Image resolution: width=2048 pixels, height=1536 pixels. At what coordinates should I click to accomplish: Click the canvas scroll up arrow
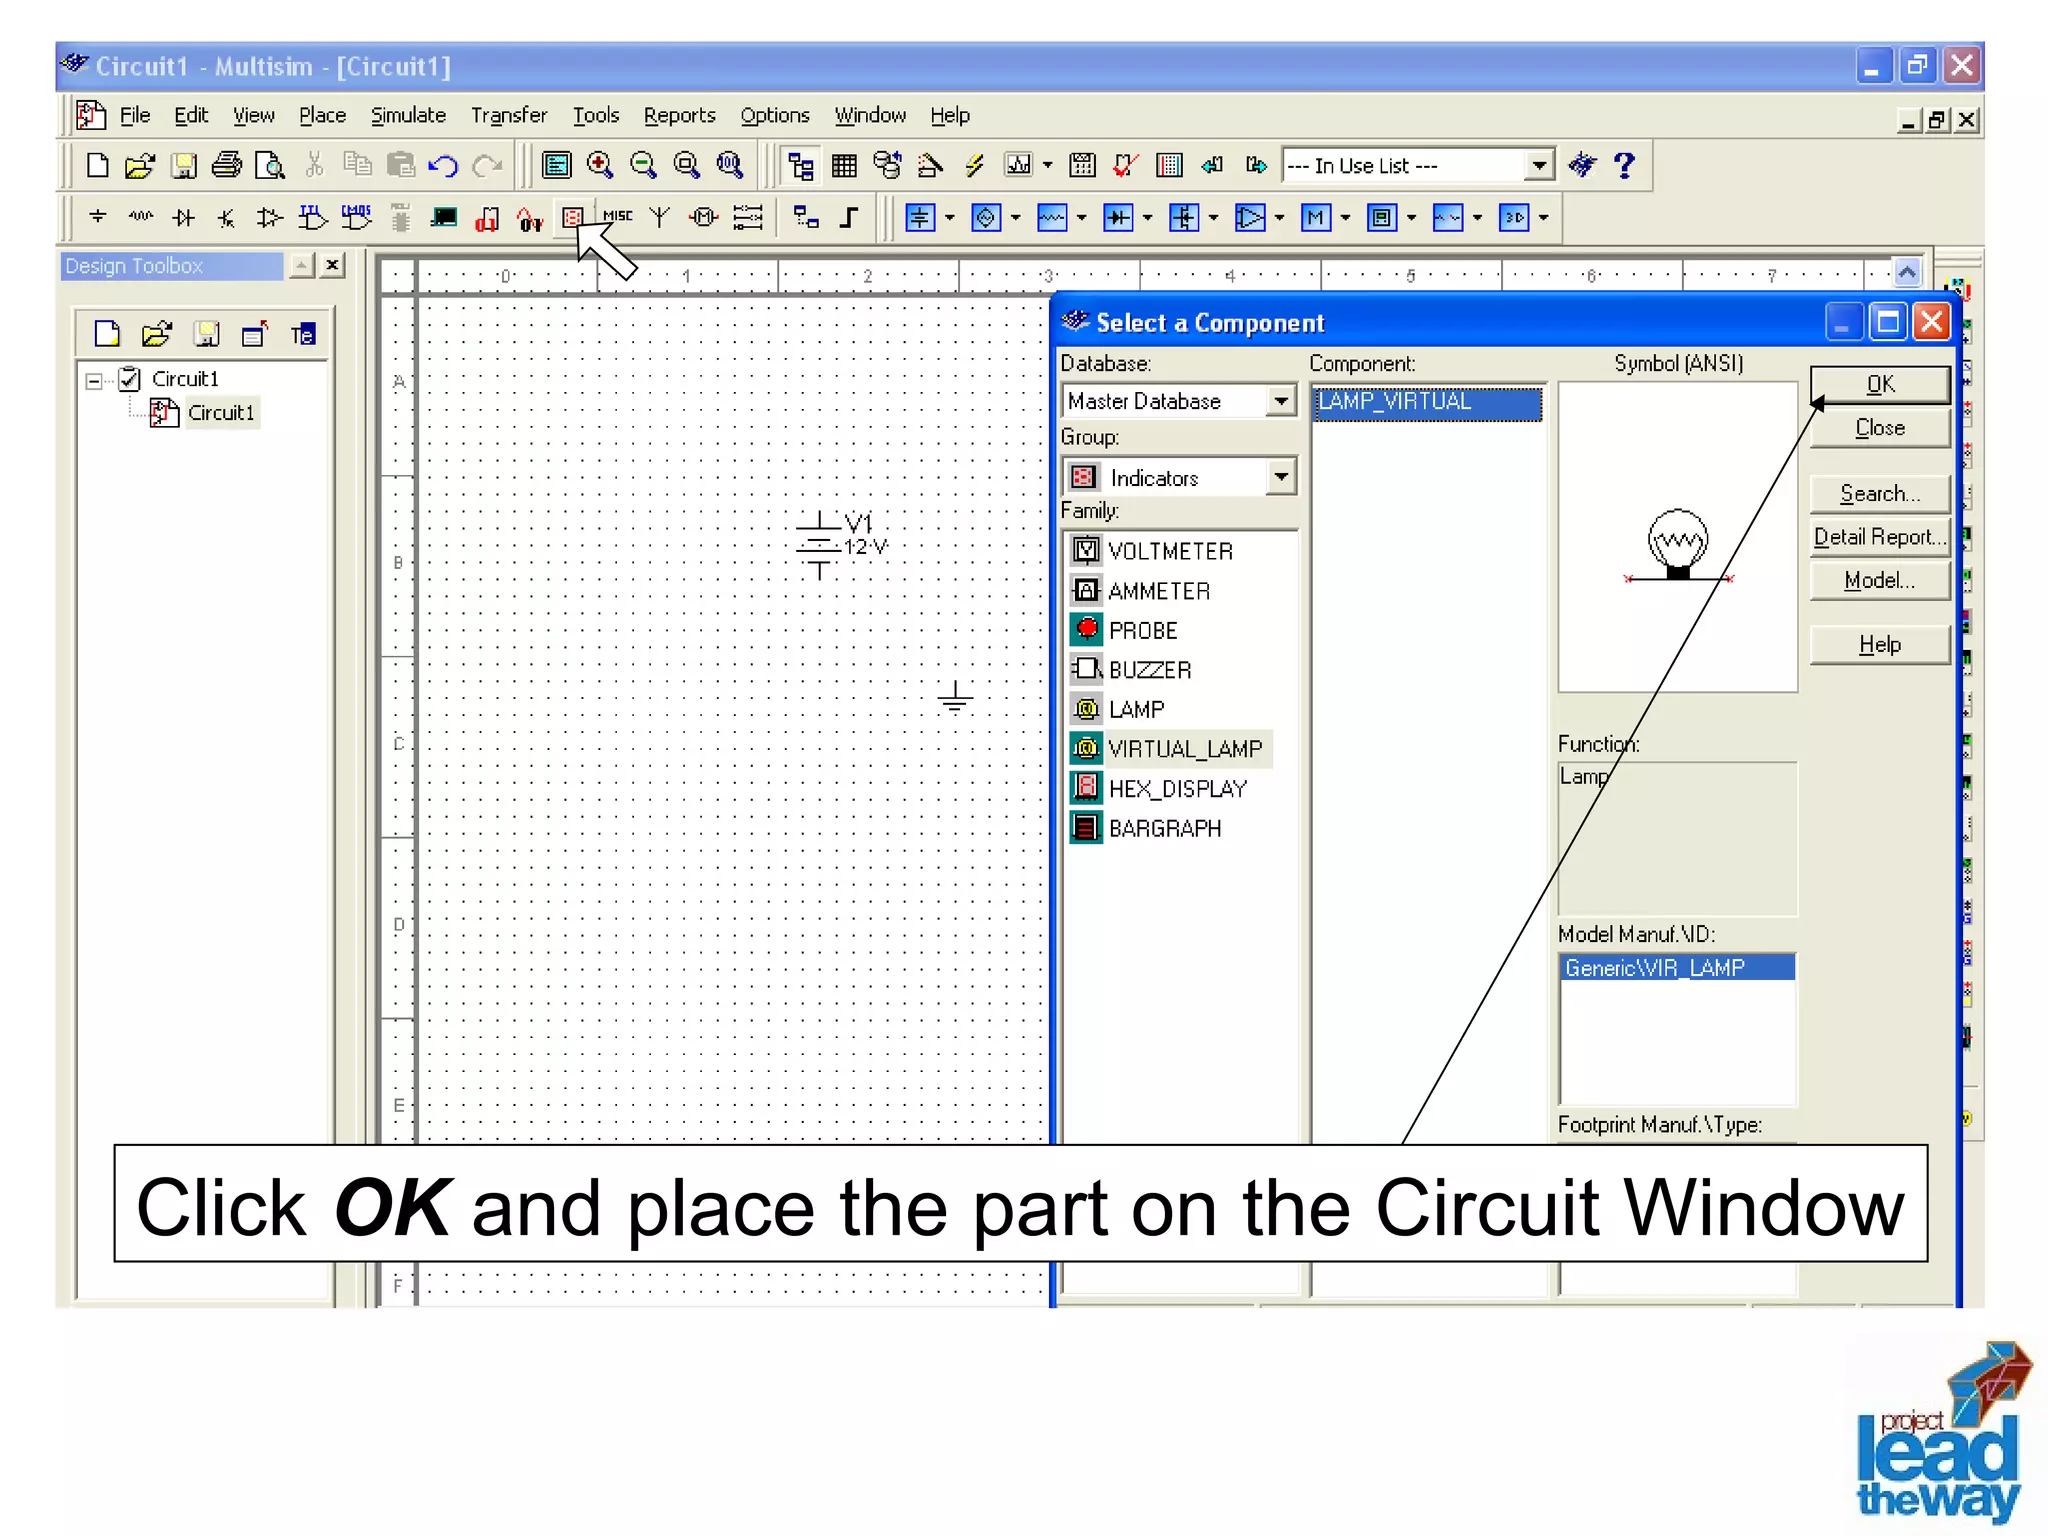click(1907, 272)
